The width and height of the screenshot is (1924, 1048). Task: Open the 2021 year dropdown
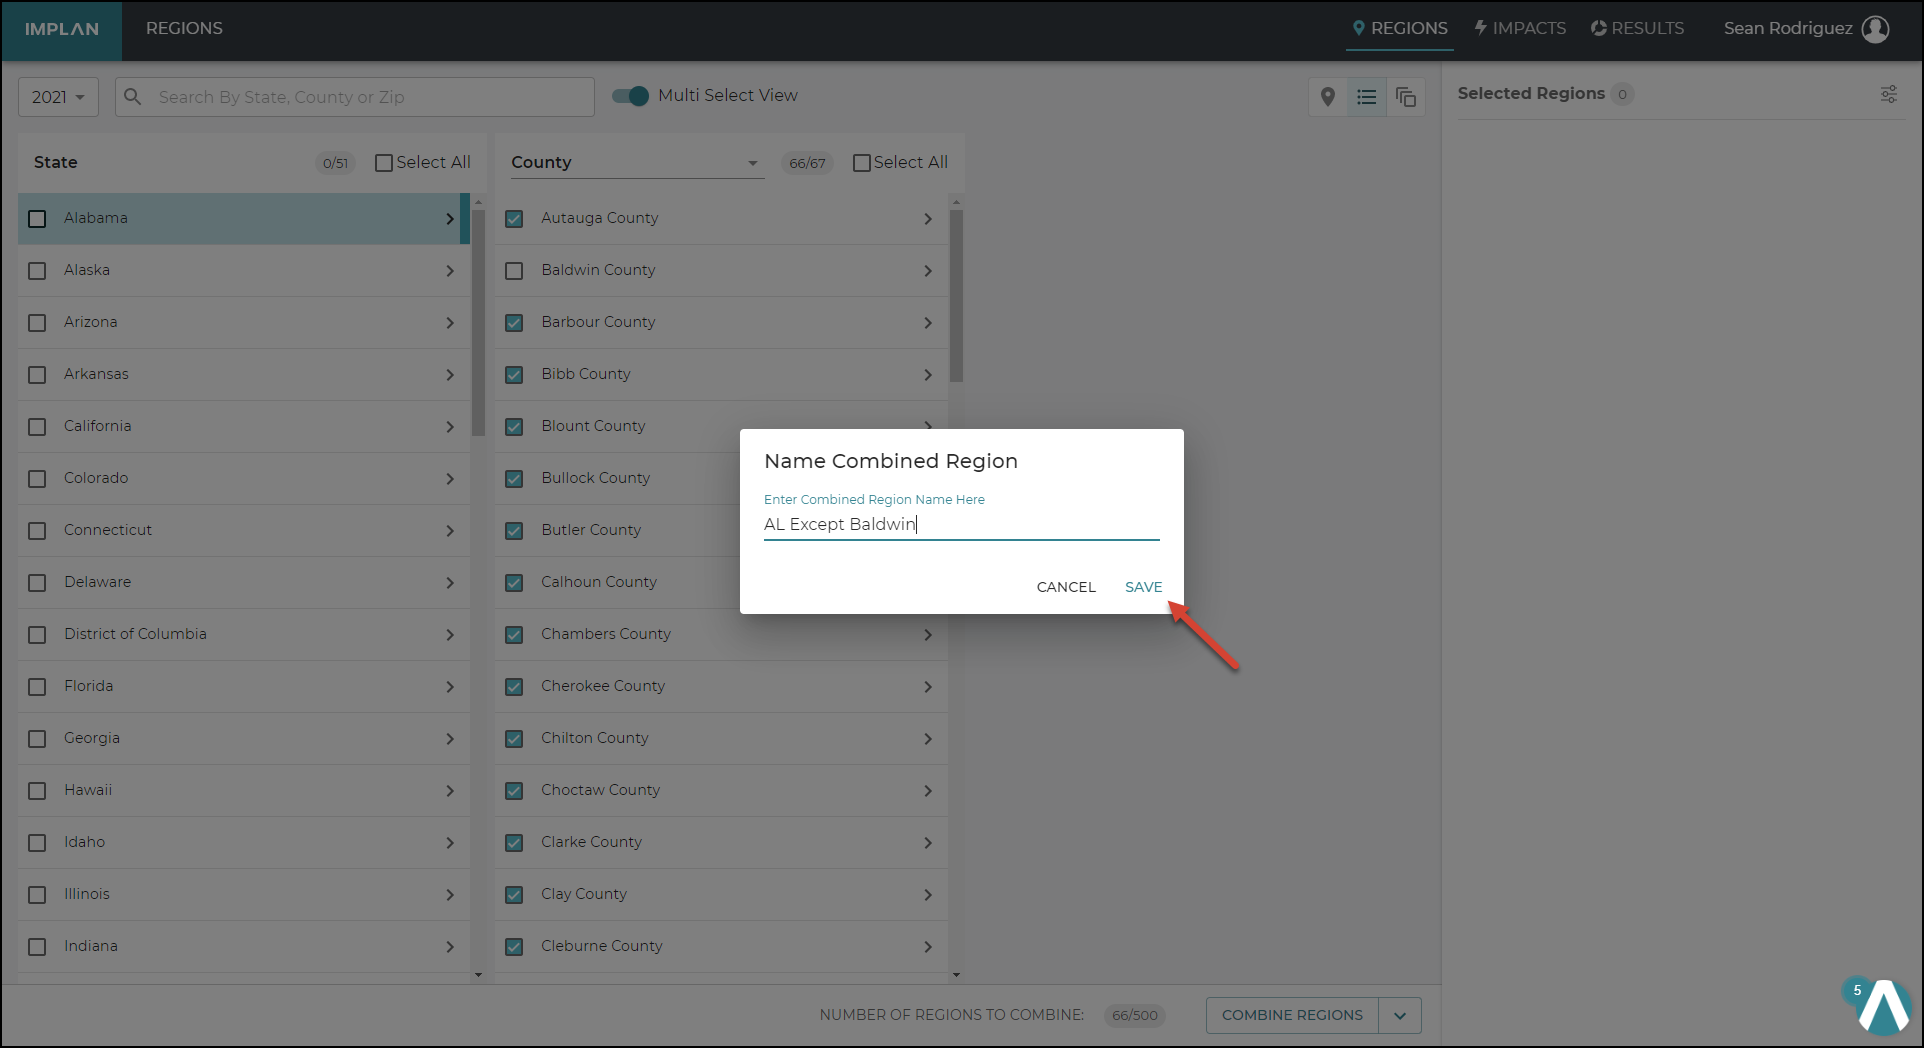click(58, 97)
